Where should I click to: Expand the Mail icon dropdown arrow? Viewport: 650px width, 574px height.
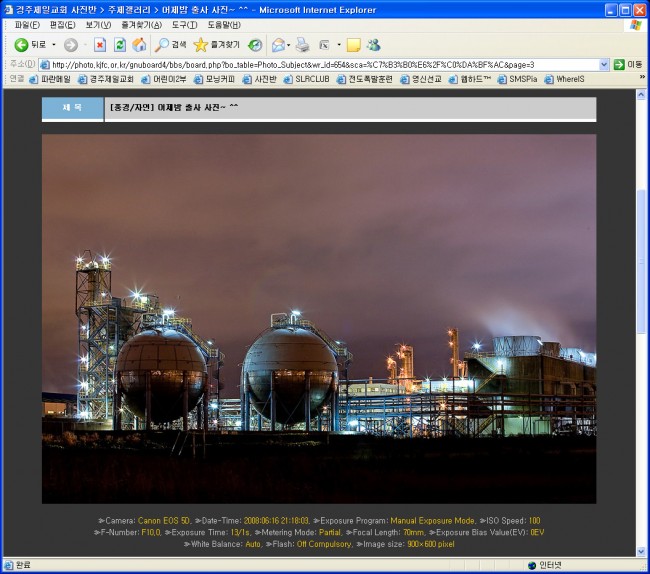click(290, 45)
